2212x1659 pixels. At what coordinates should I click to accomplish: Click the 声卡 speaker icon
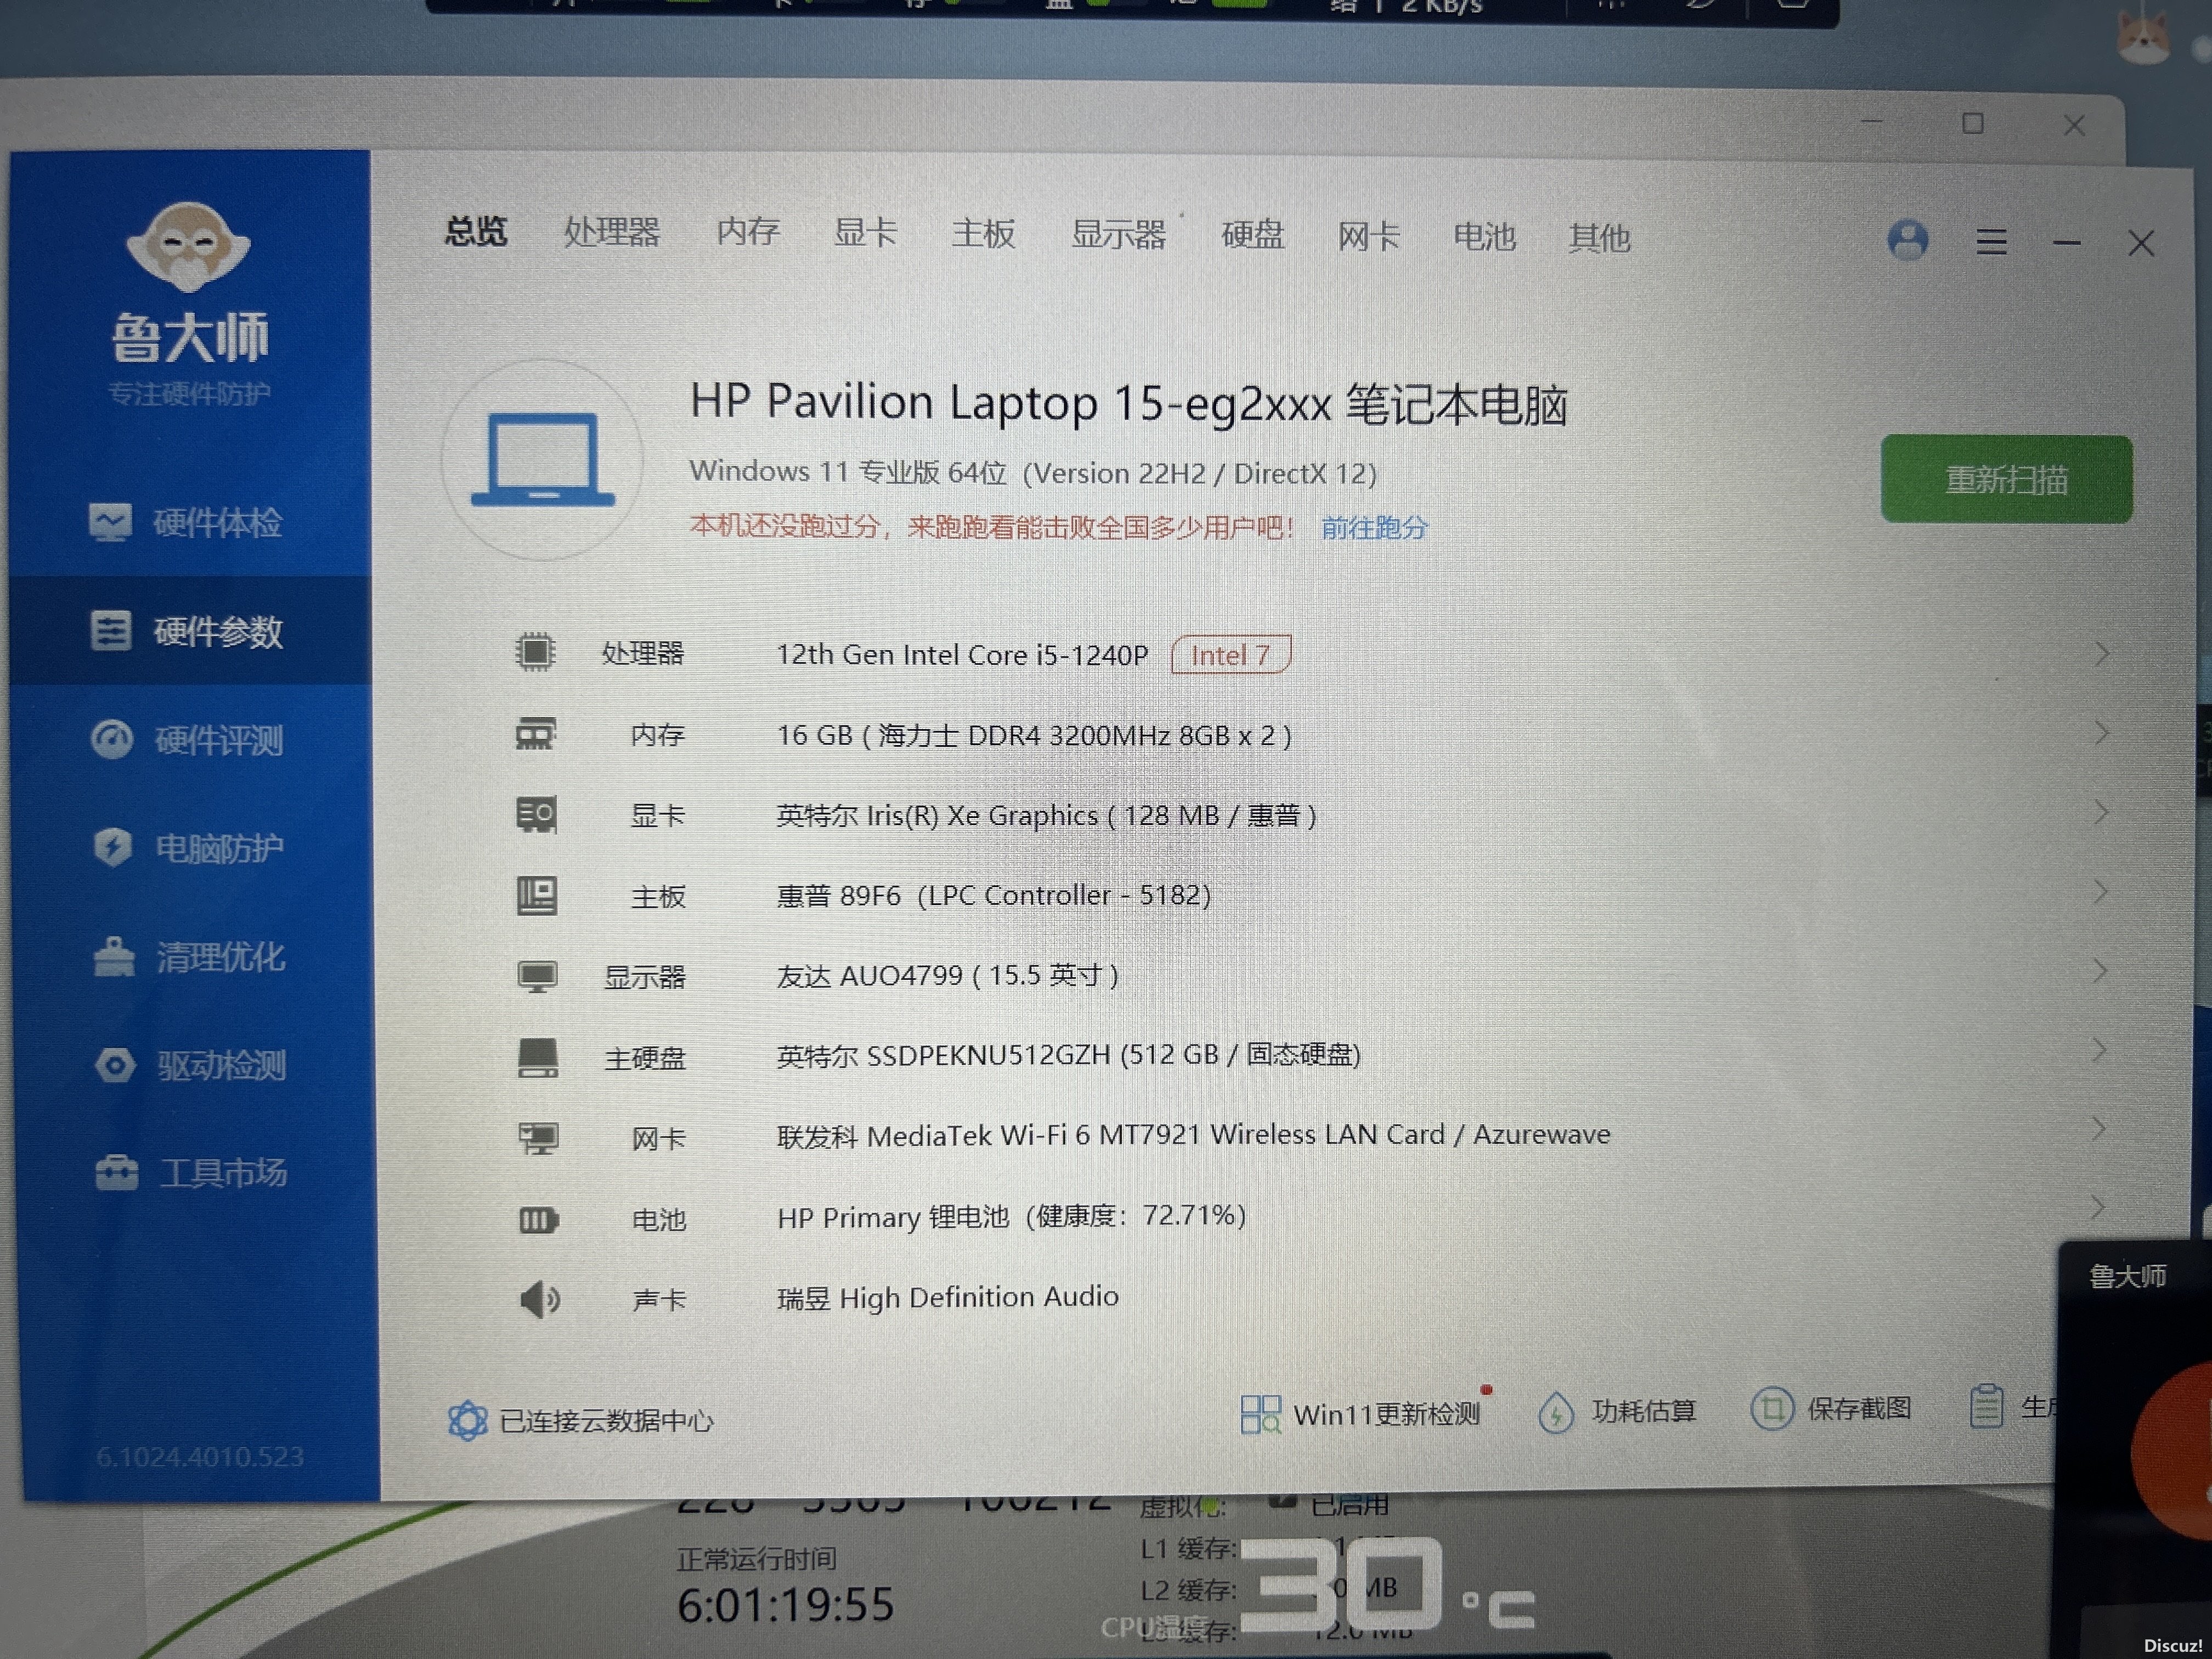(540, 1300)
